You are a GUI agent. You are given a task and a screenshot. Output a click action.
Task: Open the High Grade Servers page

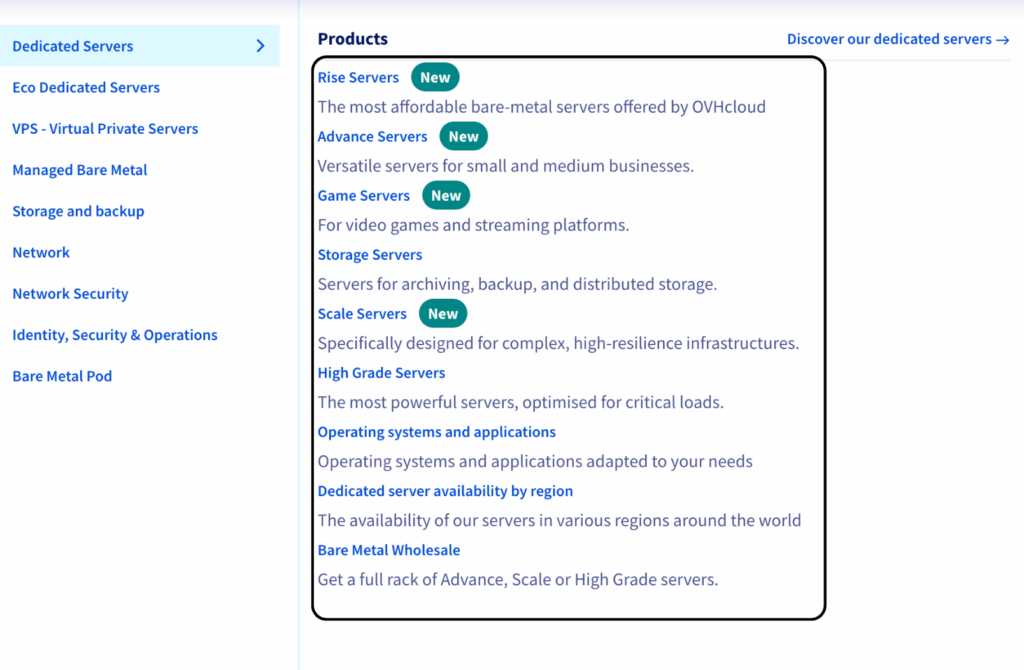point(381,372)
